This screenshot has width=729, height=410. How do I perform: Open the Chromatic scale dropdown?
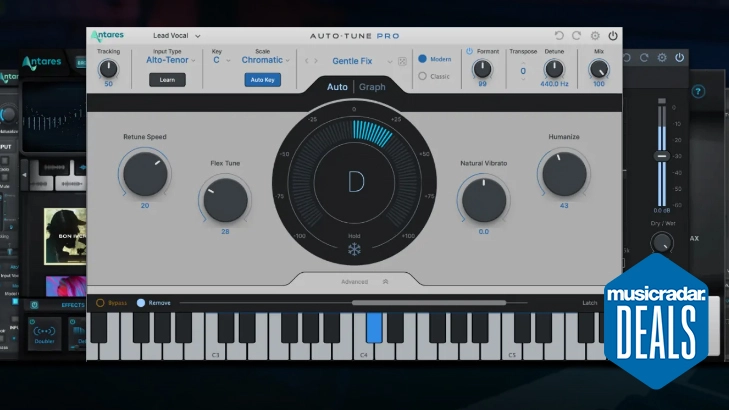(265, 60)
